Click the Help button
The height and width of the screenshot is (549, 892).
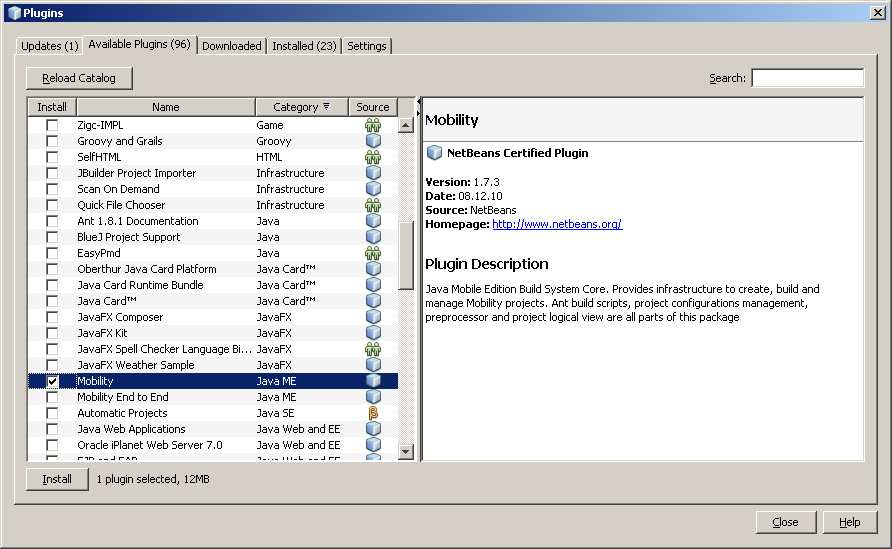coord(849,522)
